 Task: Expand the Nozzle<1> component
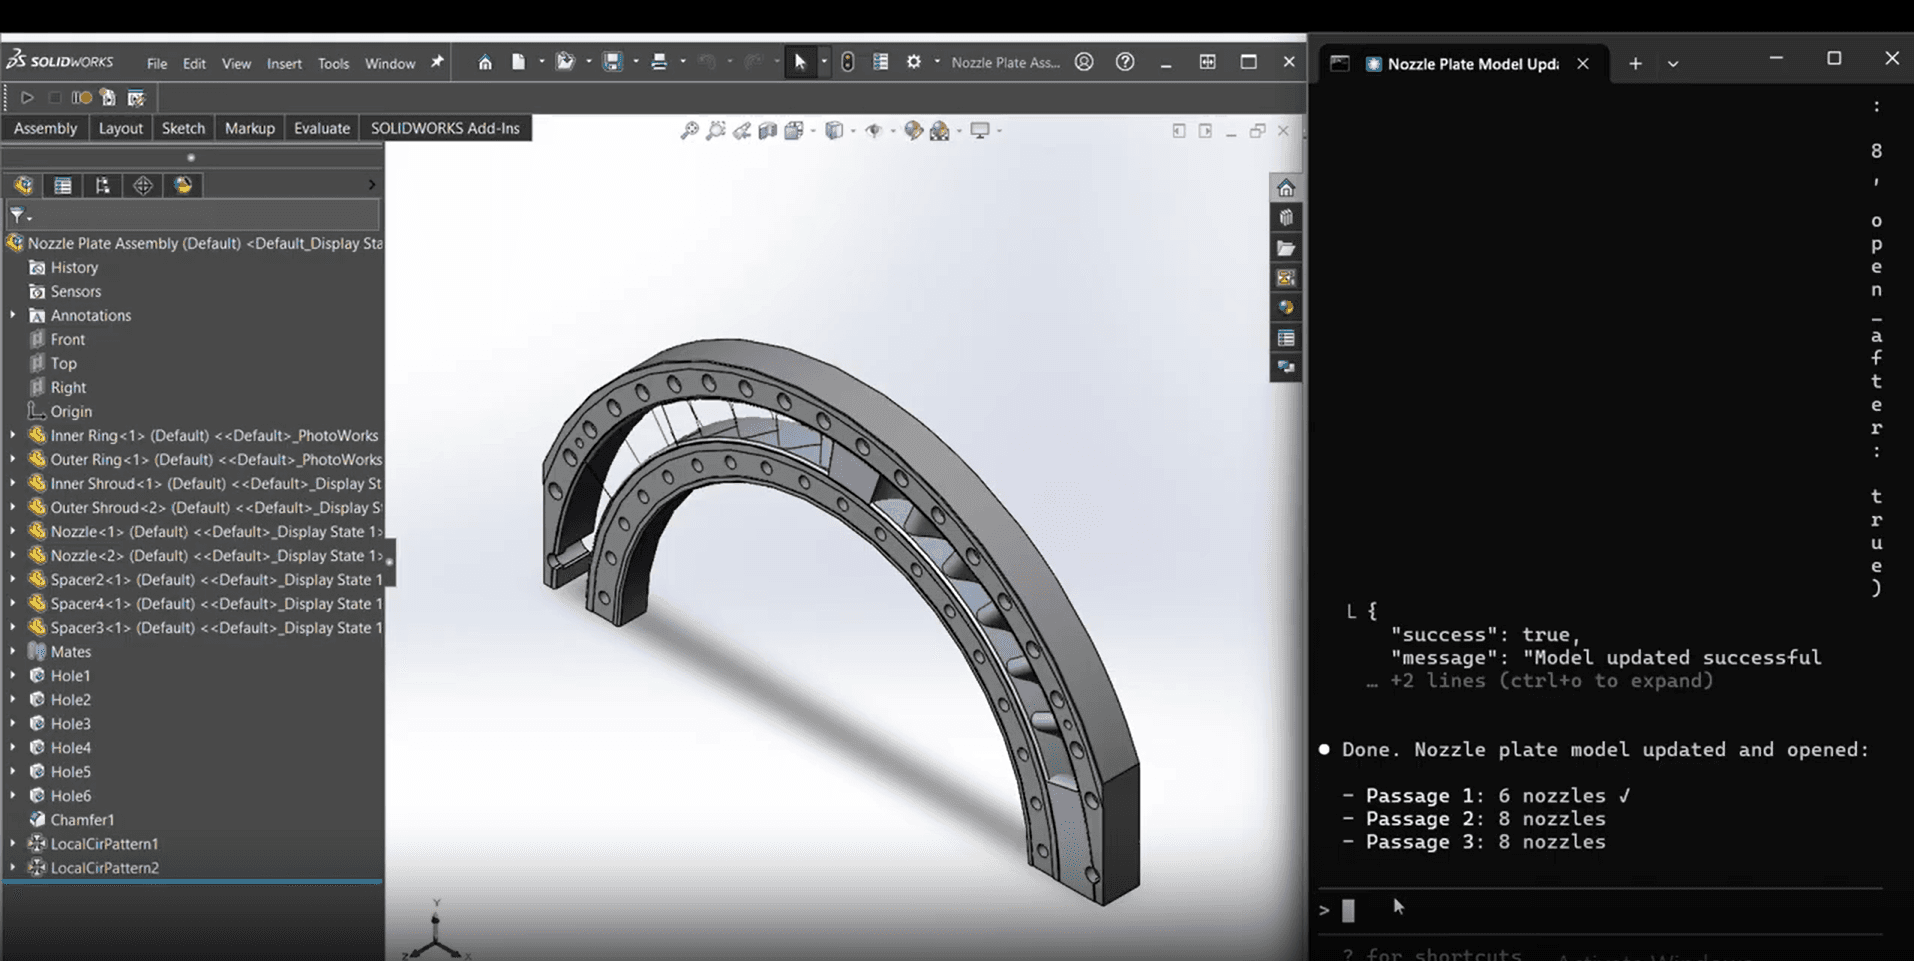click(x=13, y=531)
